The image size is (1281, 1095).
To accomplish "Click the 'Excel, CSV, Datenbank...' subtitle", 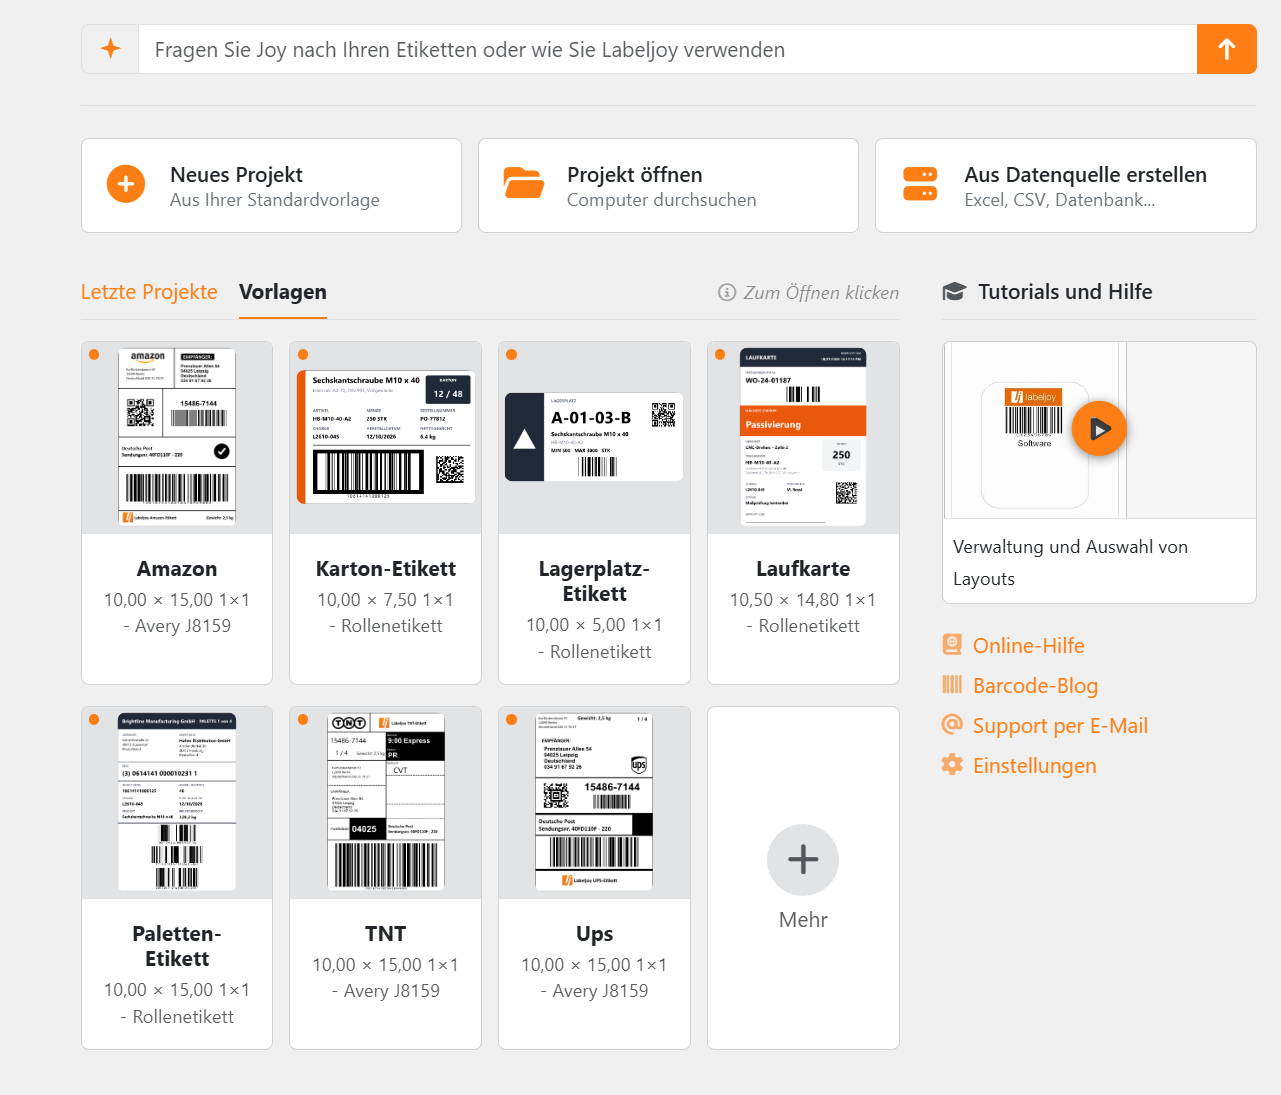I will pyautogui.click(x=1059, y=200).
